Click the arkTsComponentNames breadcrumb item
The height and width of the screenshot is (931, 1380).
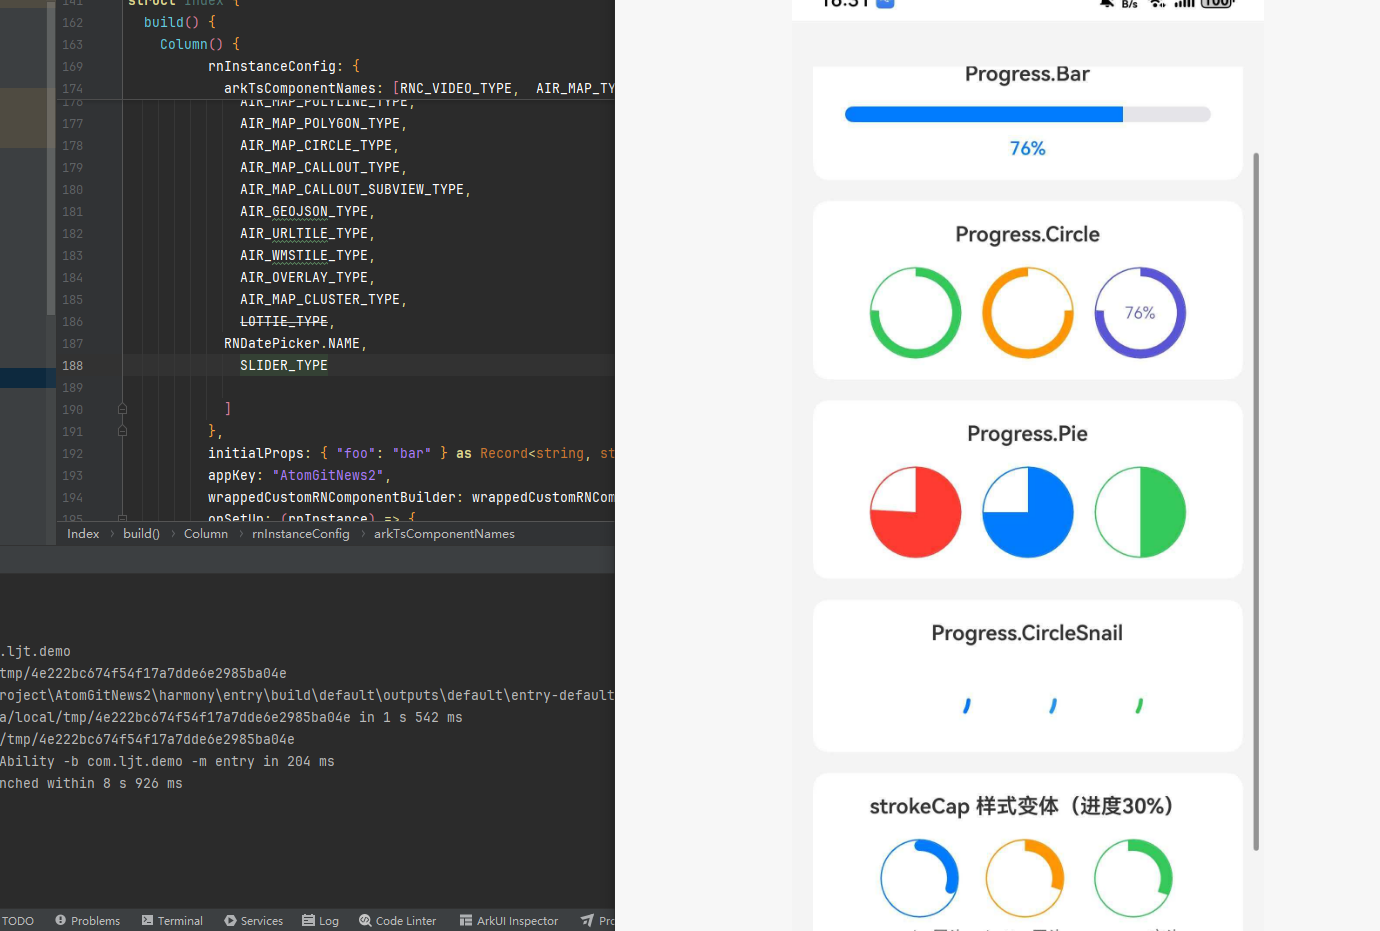coord(444,534)
